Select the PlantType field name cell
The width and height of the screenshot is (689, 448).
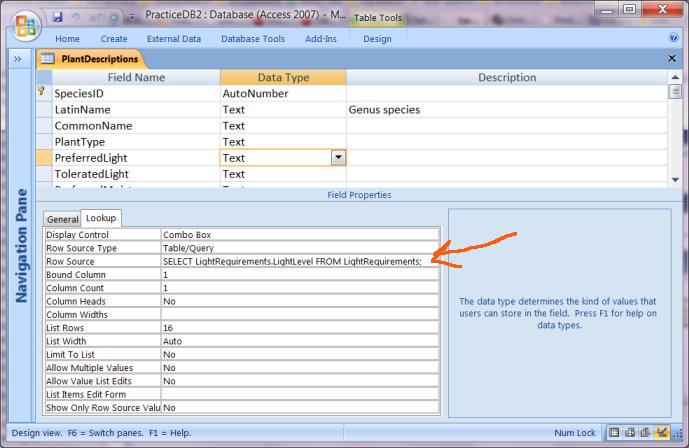[x=136, y=142]
